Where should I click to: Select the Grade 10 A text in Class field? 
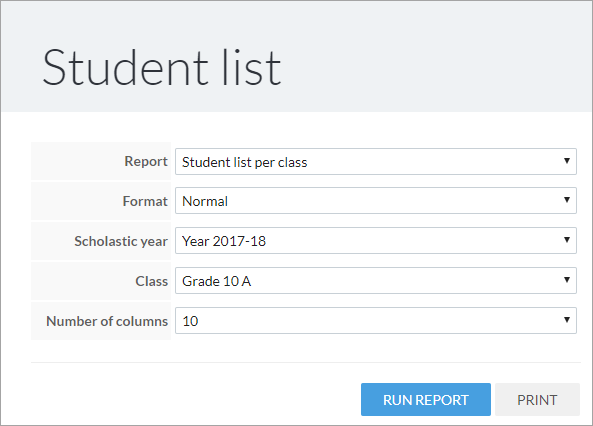click(216, 281)
